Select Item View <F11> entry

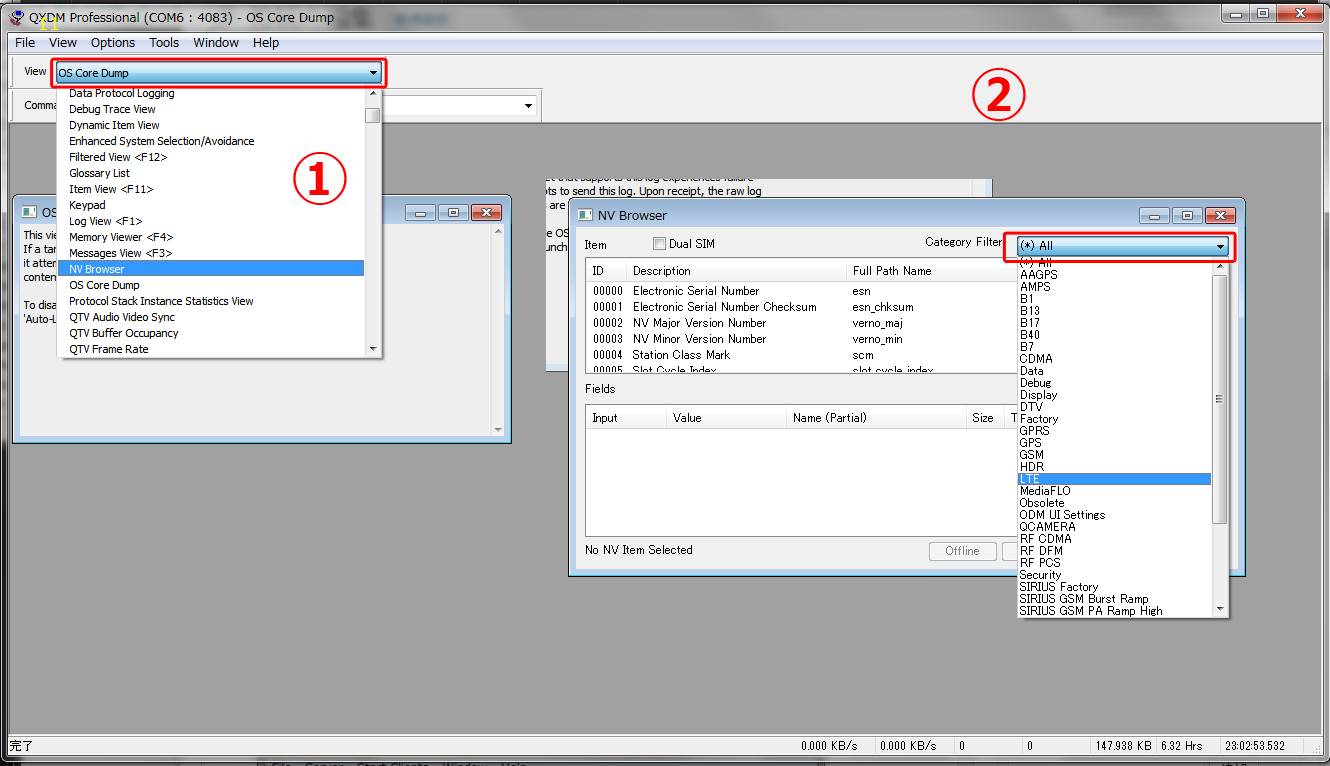[111, 189]
